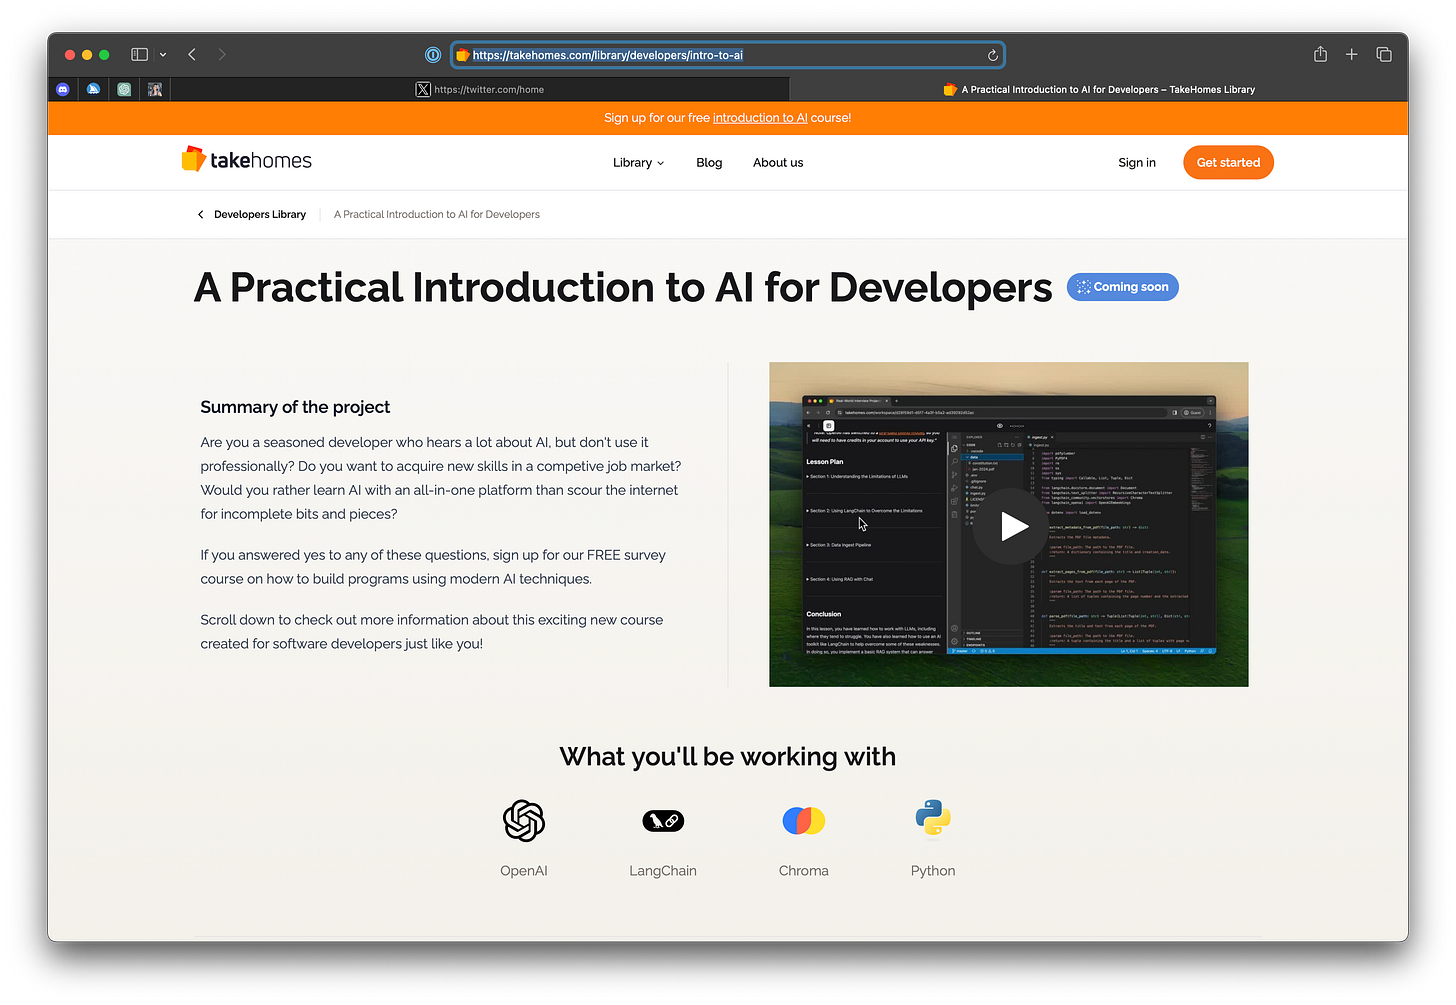
Task: Follow the 'introduction to AI' banner link
Action: tap(760, 118)
